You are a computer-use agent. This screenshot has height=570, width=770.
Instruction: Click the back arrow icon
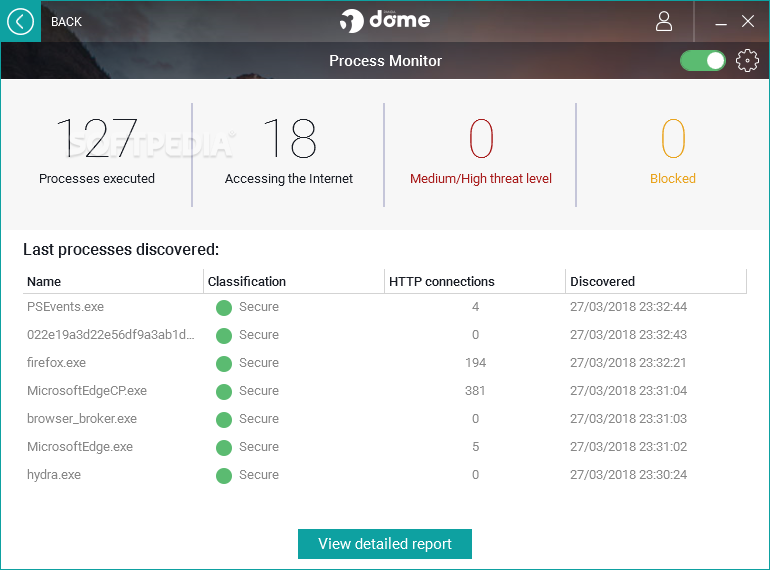pyautogui.click(x=20, y=22)
